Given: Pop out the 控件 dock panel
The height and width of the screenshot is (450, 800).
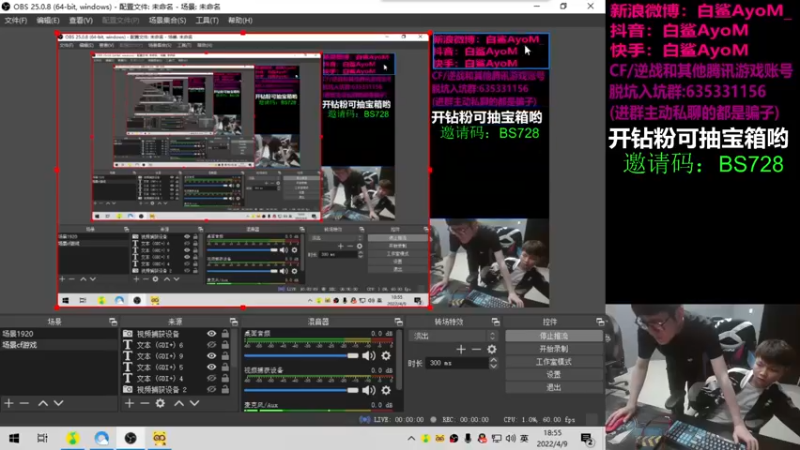Looking at the screenshot, I should [600, 322].
